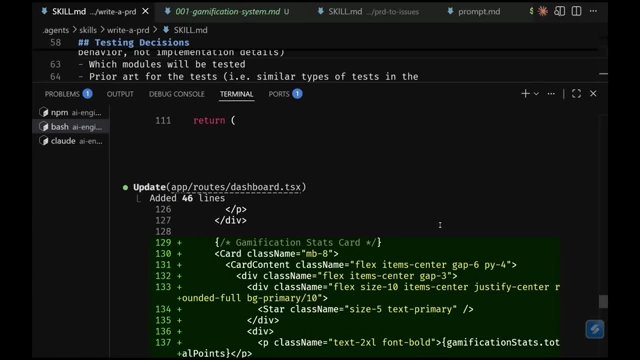Split the editor to the right

tap(576, 11)
